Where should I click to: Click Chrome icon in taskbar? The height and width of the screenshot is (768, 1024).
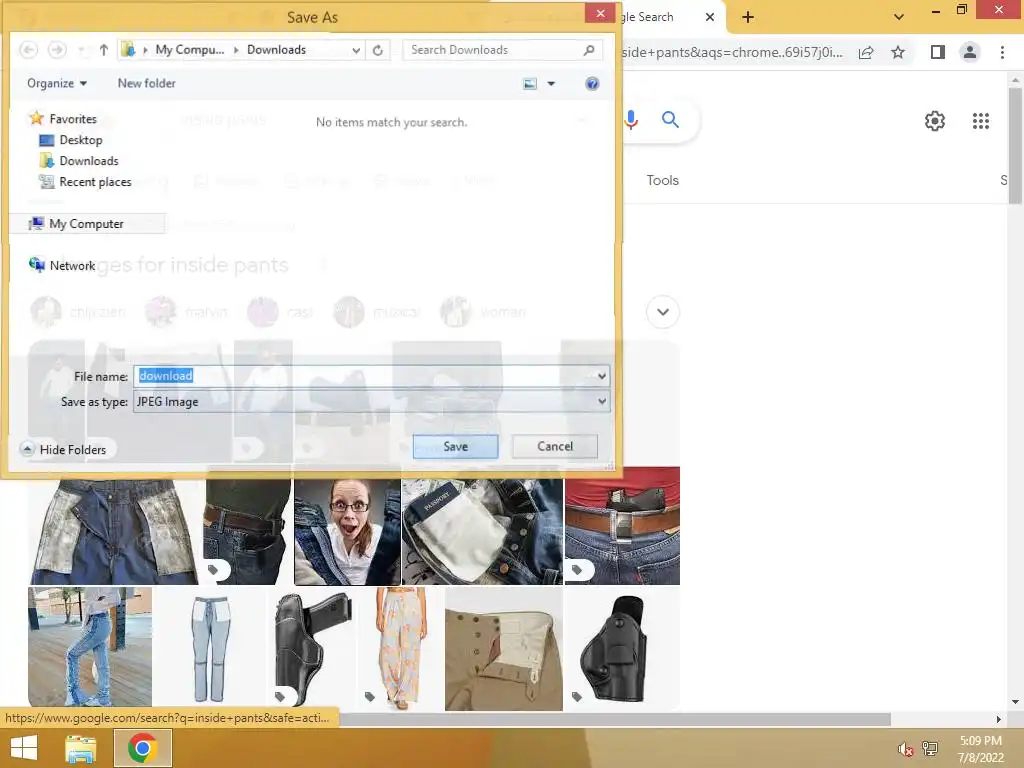[x=142, y=748]
